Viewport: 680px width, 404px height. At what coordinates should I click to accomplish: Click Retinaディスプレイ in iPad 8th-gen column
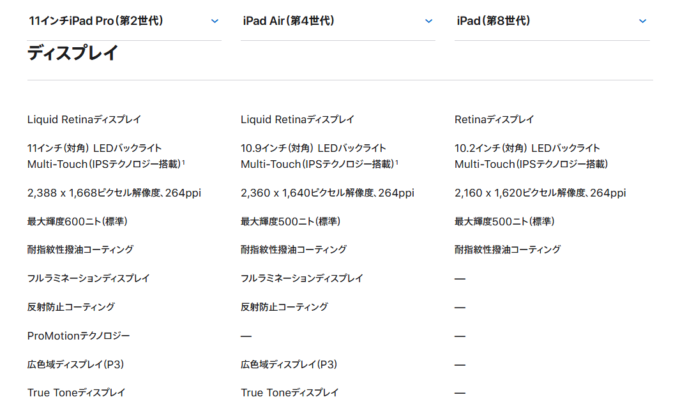click(x=494, y=119)
